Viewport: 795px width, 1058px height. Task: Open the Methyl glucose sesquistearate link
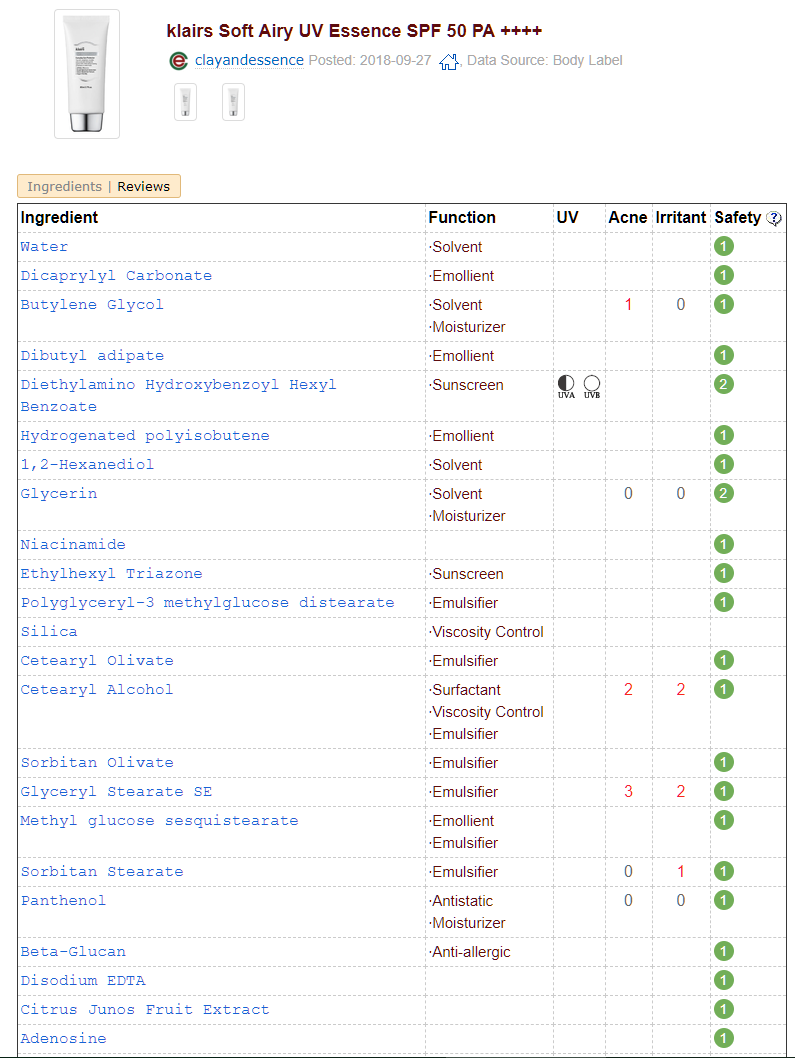pyautogui.click(x=159, y=821)
